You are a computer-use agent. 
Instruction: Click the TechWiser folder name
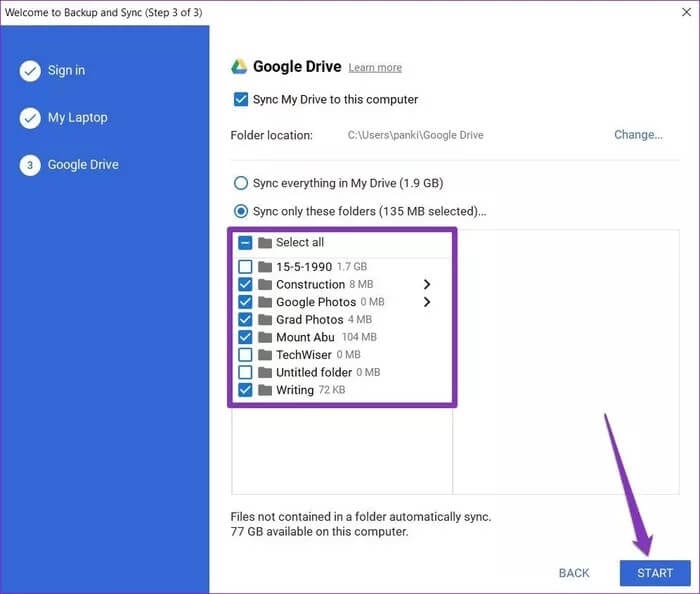coord(304,355)
